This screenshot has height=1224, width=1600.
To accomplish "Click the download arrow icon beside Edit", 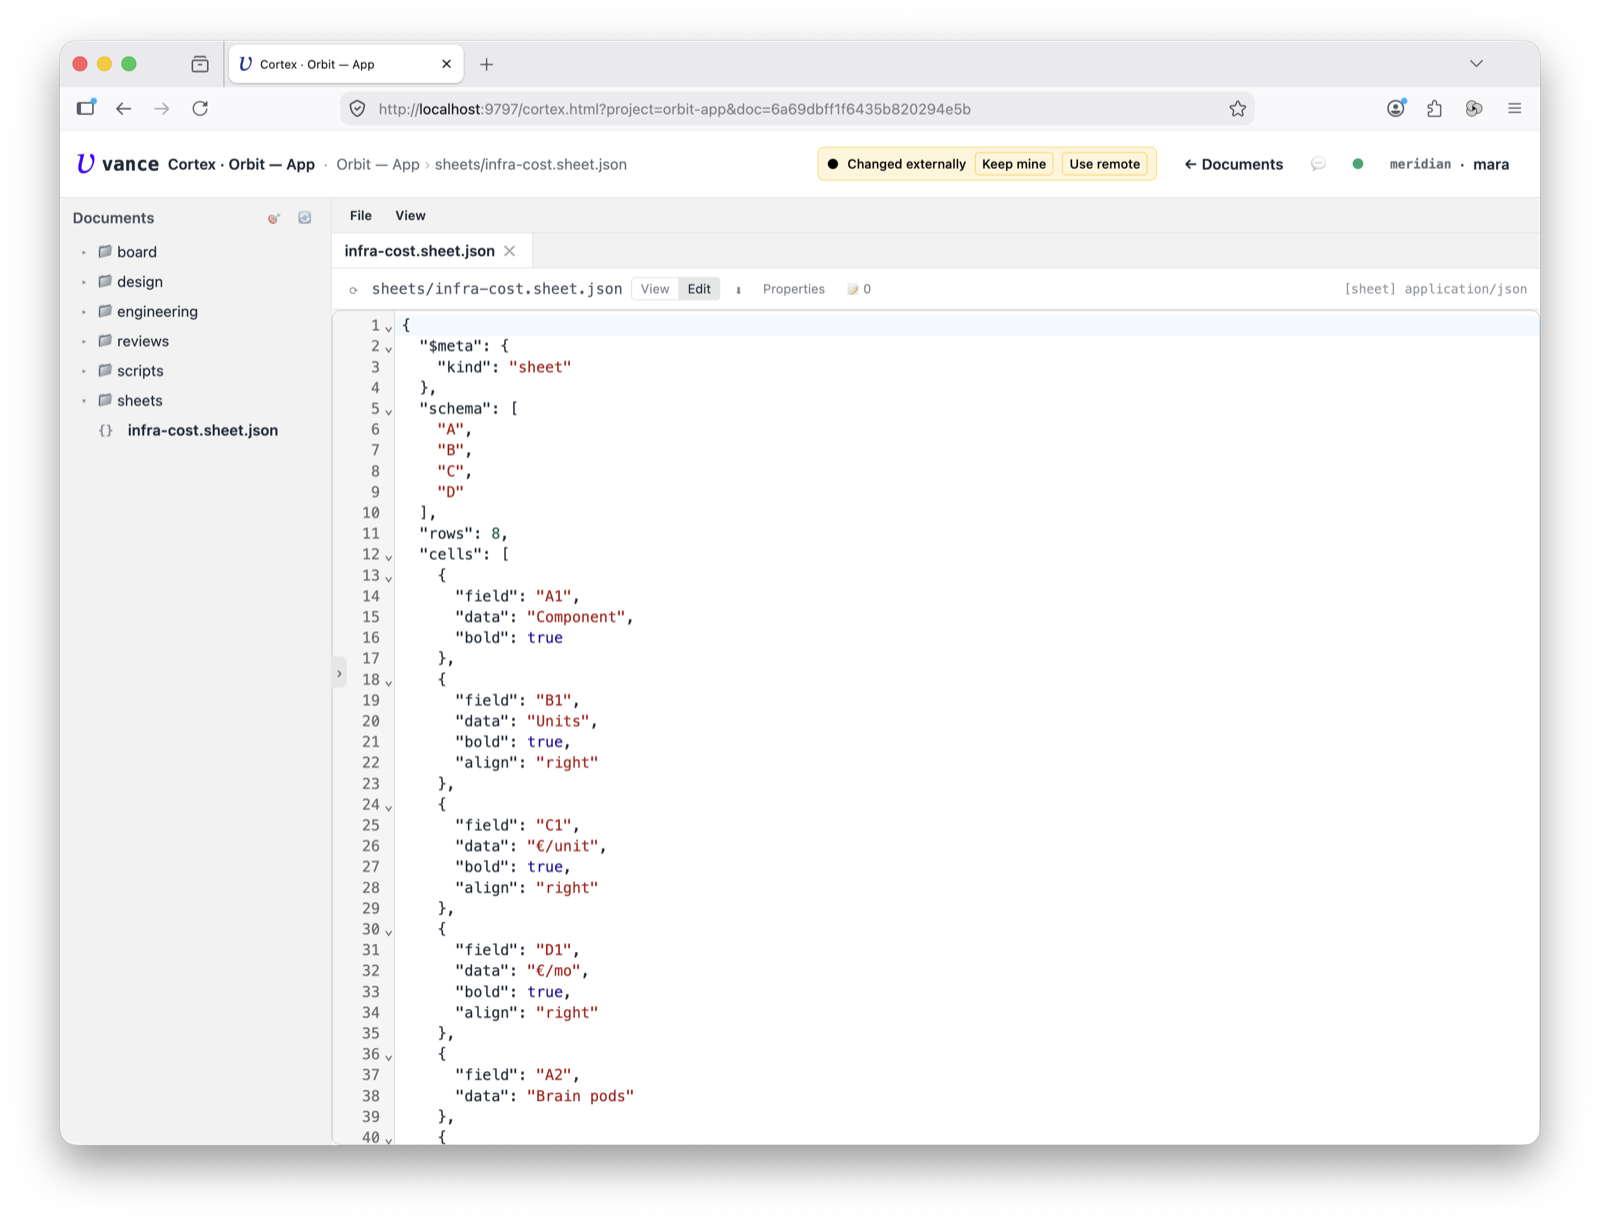I will 738,290.
